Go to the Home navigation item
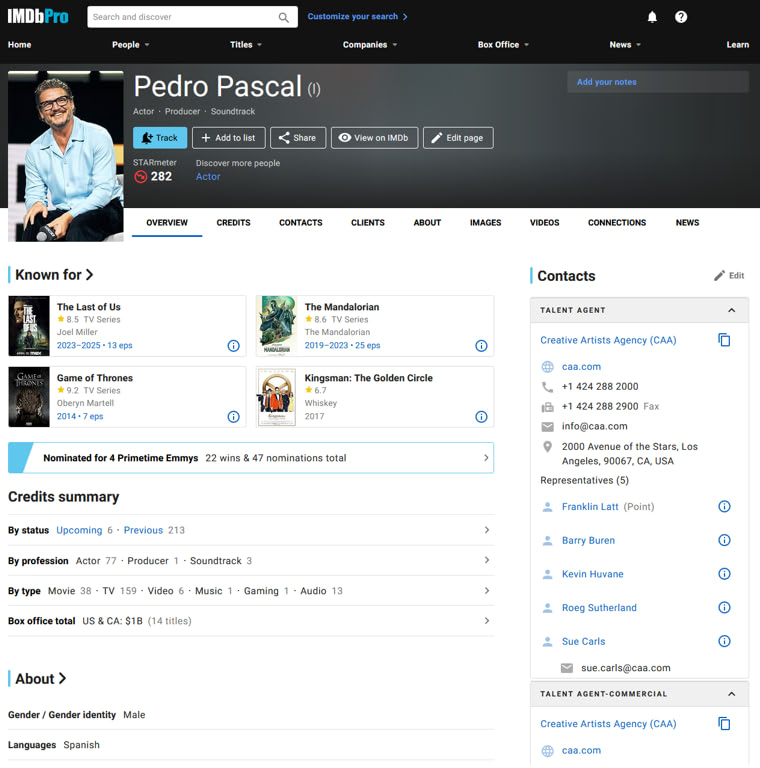 pos(20,45)
